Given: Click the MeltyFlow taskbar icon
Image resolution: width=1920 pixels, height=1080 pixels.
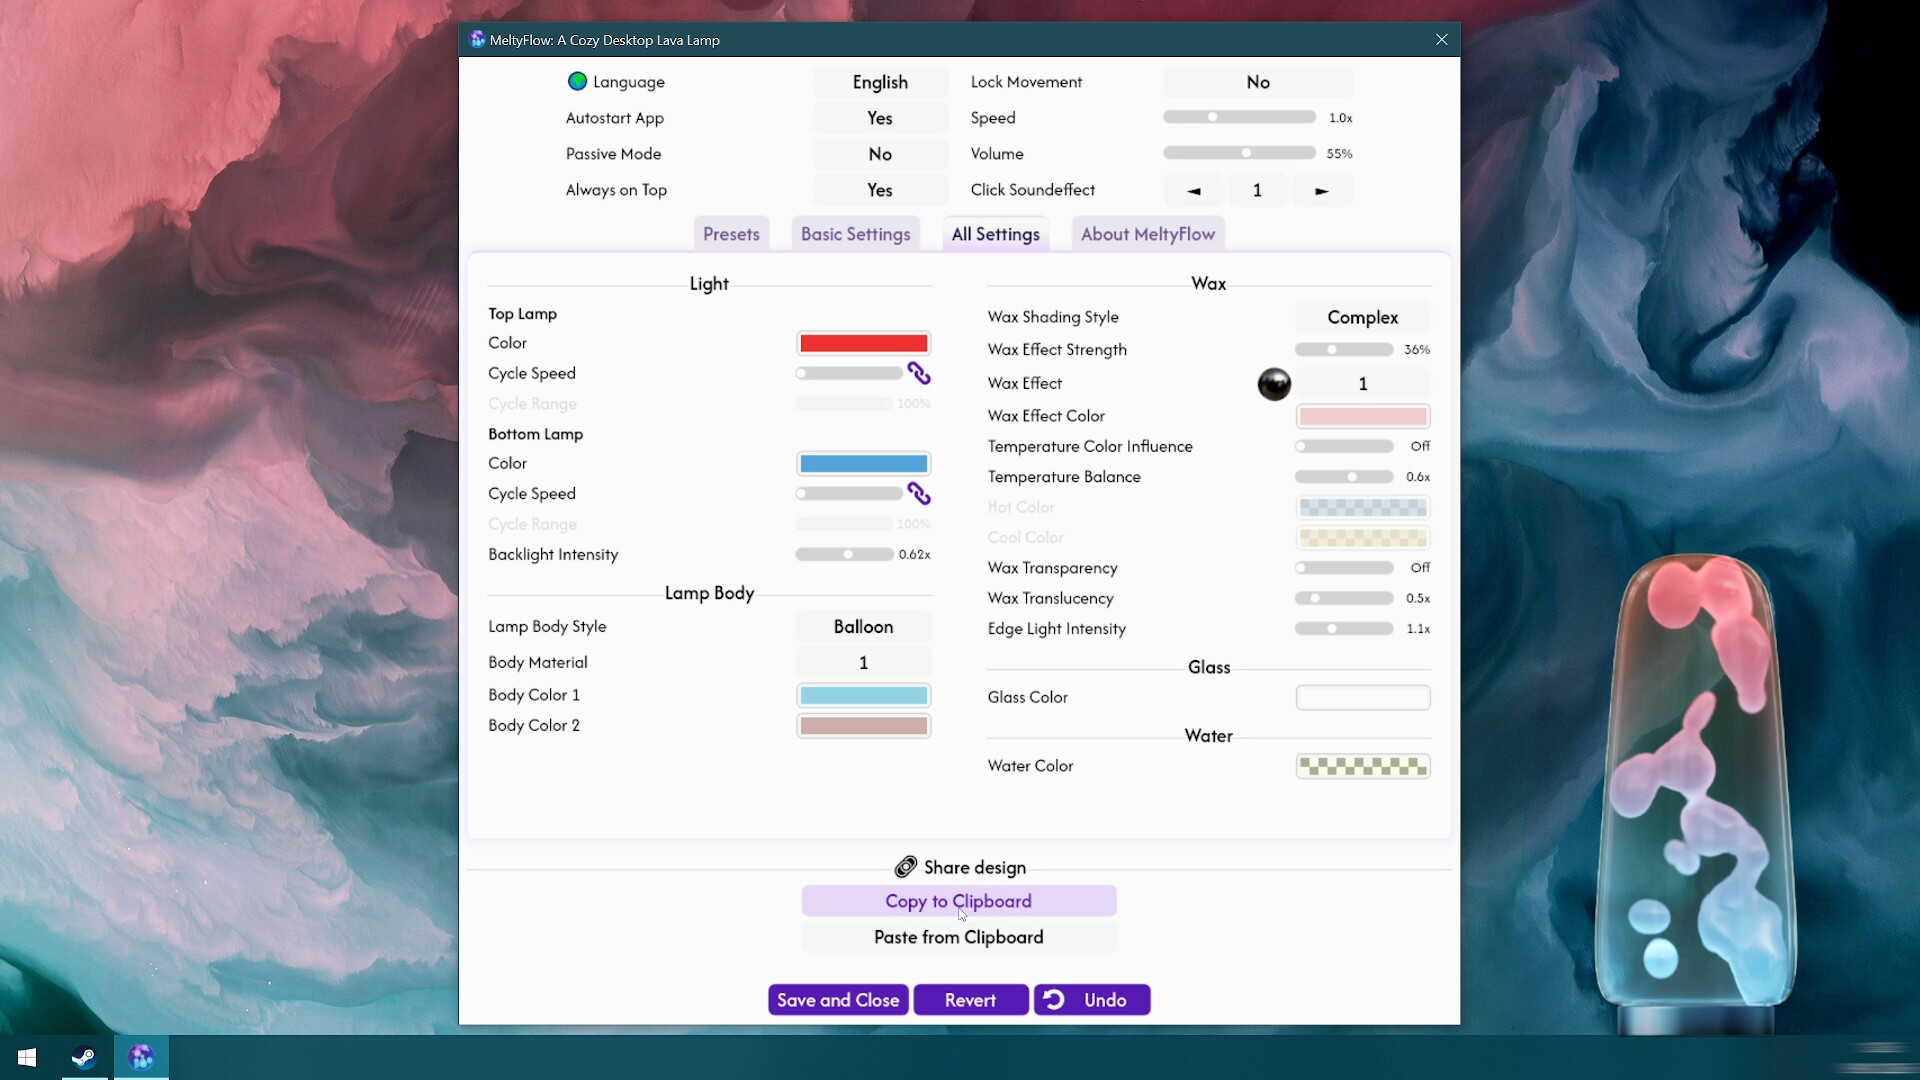Looking at the screenshot, I should click(141, 1057).
